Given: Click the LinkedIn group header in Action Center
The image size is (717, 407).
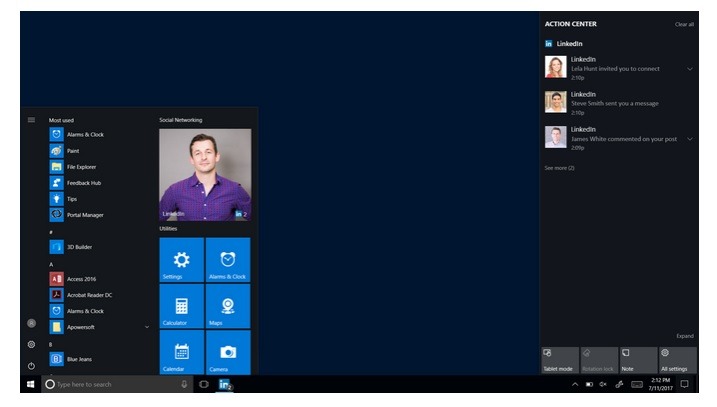Looking at the screenshot, I should click(564, 43).
